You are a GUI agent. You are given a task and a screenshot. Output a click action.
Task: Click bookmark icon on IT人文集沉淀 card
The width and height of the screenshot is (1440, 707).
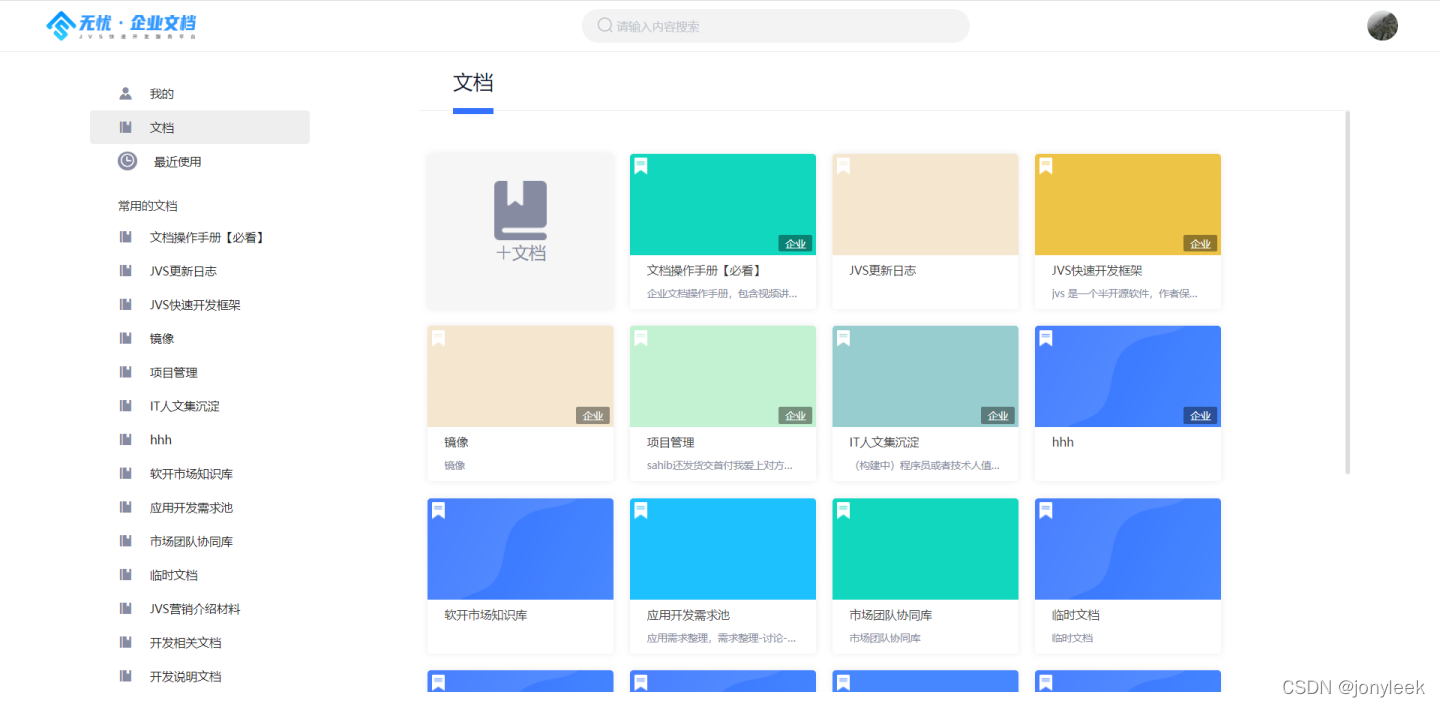(x=843, y=338)
